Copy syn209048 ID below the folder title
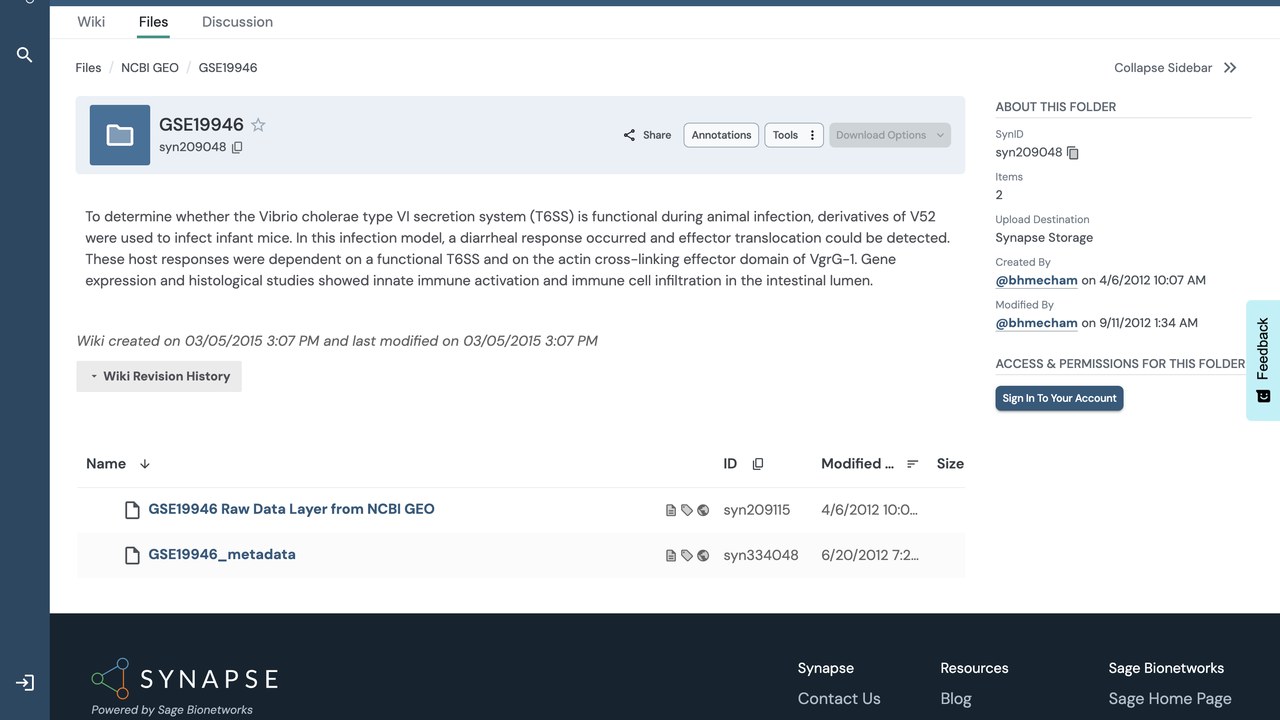Image resolution: width=1280 pixels, height=720 pixels. (237, 147)
